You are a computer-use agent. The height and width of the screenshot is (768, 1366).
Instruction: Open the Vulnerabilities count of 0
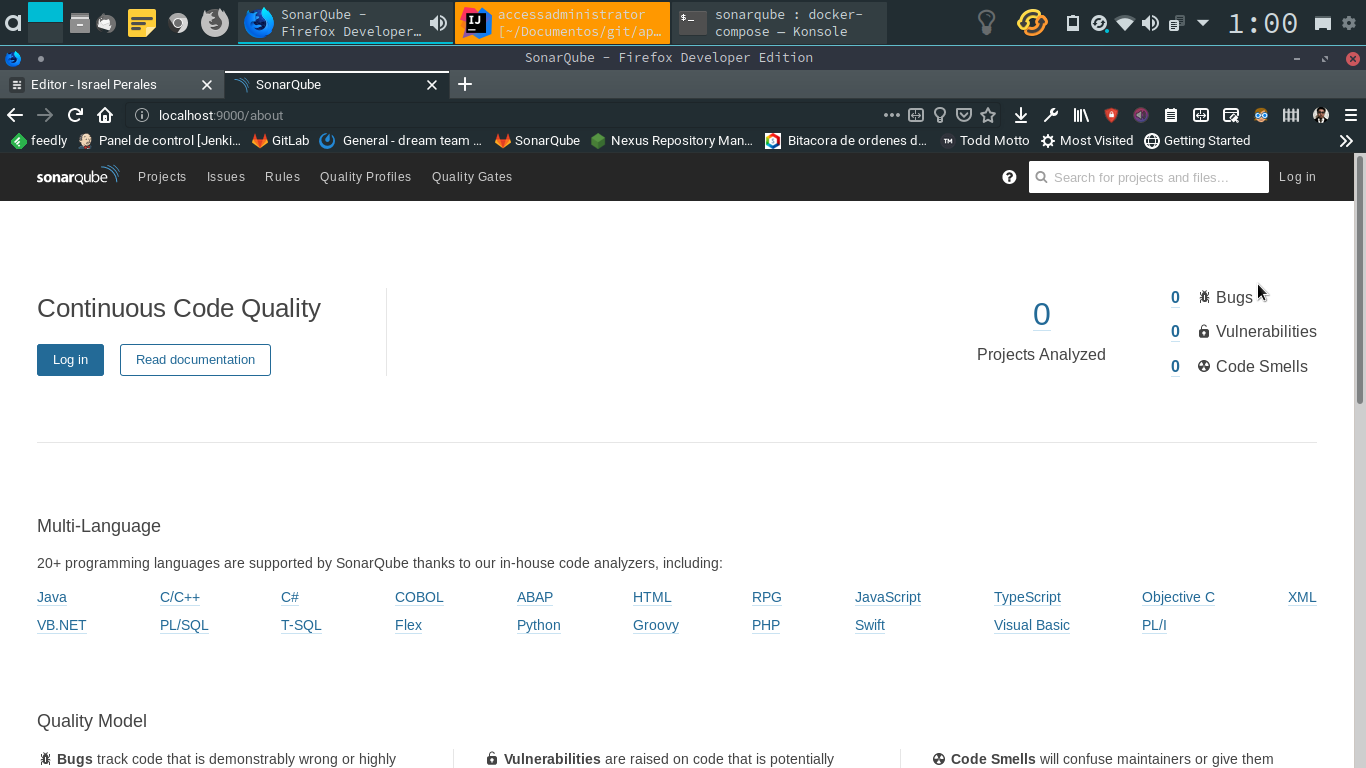click(1175, 332)
